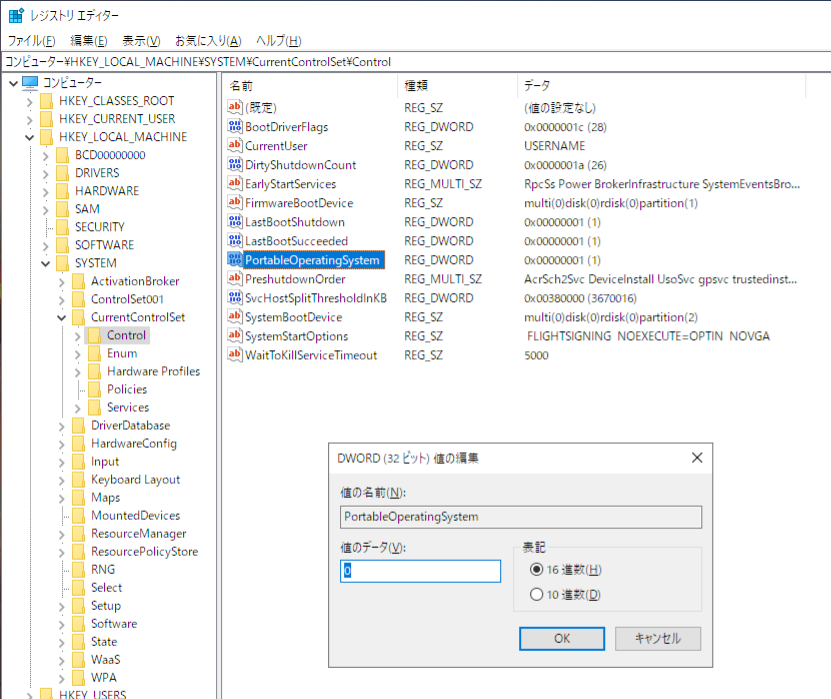The height and width of the screenshot is (699, 831).
Task: Click the CurrentUser string value icon
Action: pyautogui.click(x=235, y=145)
